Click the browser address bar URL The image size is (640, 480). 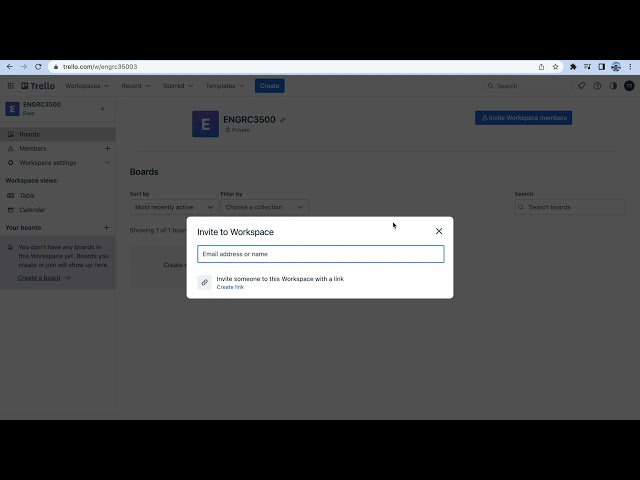[x=100, y=67]
